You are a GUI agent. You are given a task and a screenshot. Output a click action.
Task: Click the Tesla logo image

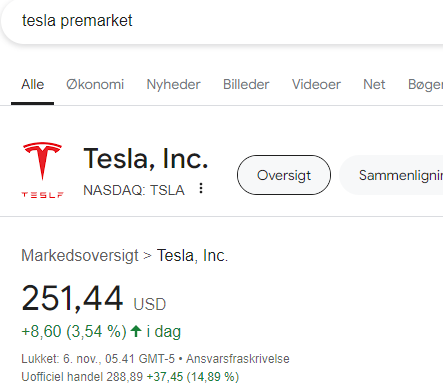pyautogui.click(x=42, y=170)
